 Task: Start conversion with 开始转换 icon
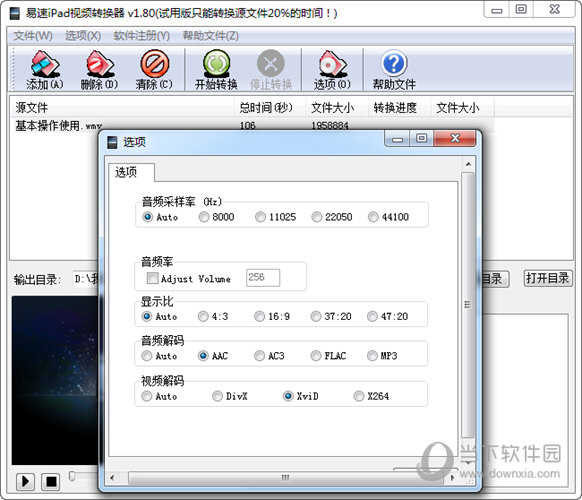click(216, 71)
